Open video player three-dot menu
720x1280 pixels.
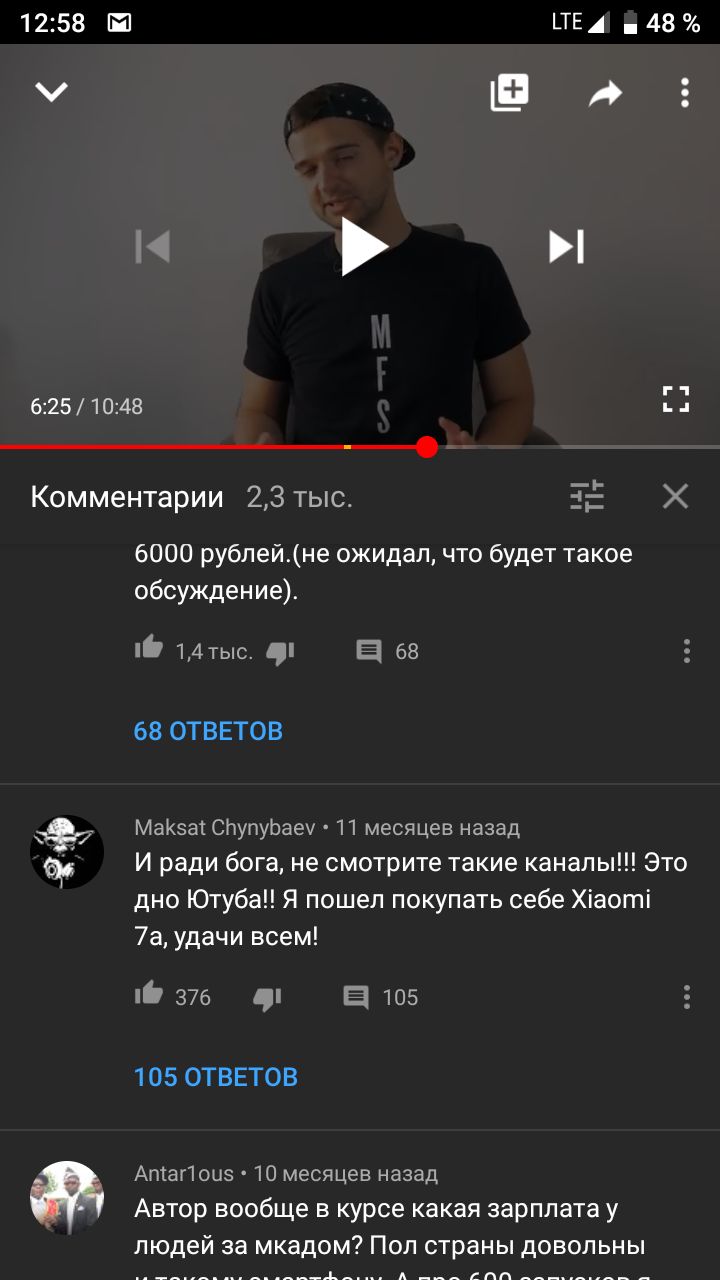[x=685, y=93]
